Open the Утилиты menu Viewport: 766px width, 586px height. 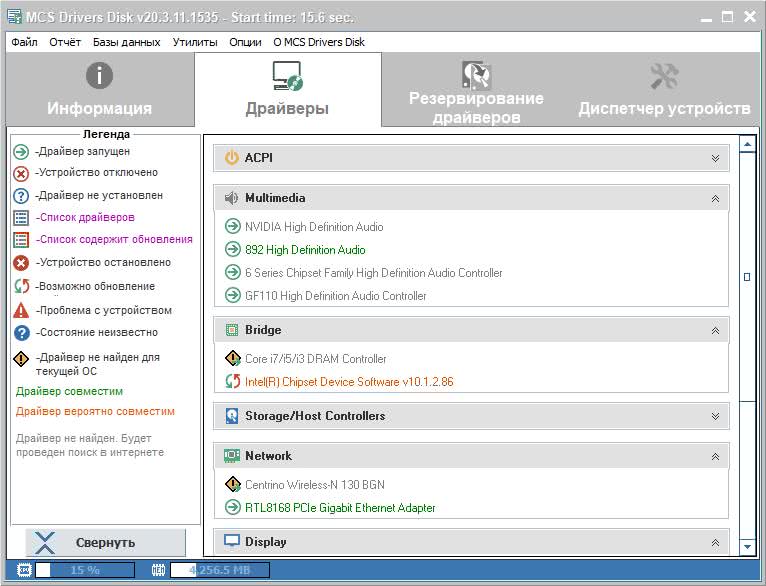point(195,42)
